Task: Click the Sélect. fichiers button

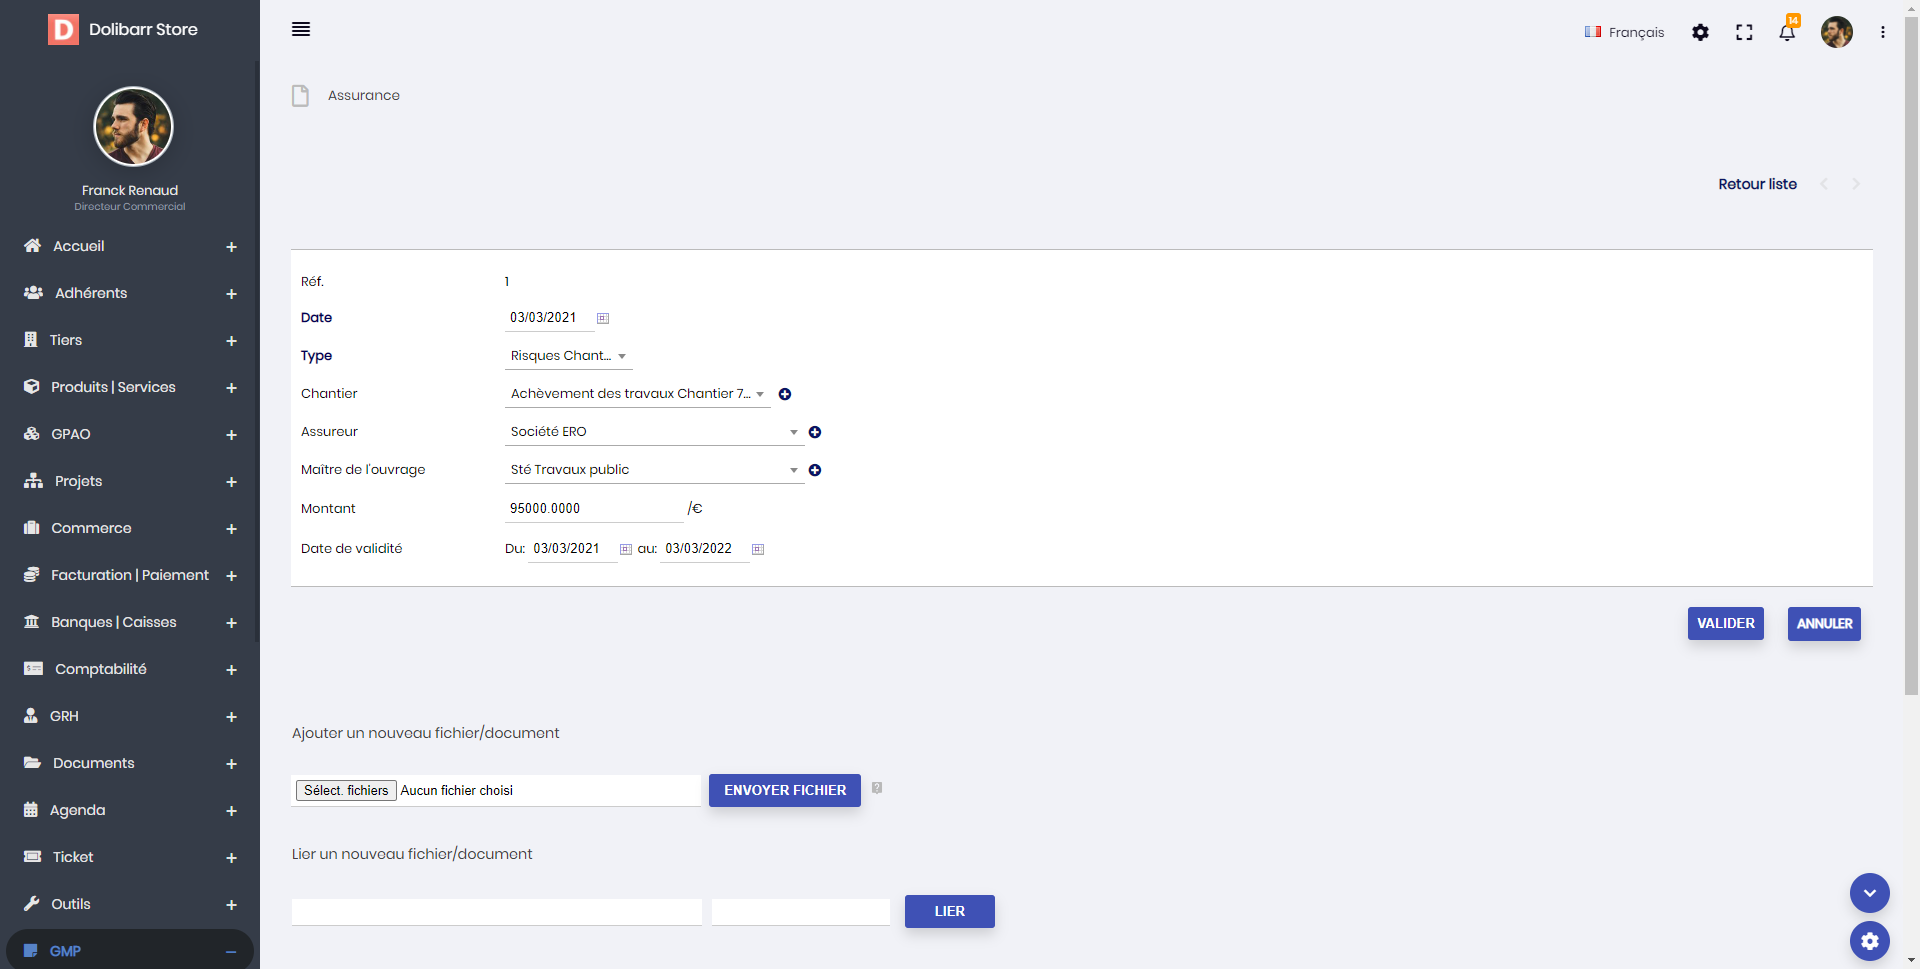Action: pyautogui.click(x=346, y=790)
